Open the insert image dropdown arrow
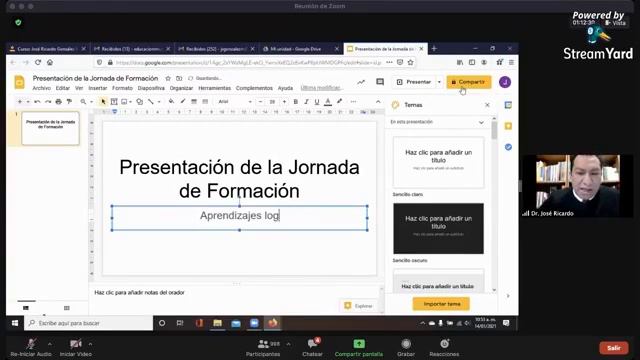Image resolution: width=640 pixels, height=360 pixels. point(130,102)
